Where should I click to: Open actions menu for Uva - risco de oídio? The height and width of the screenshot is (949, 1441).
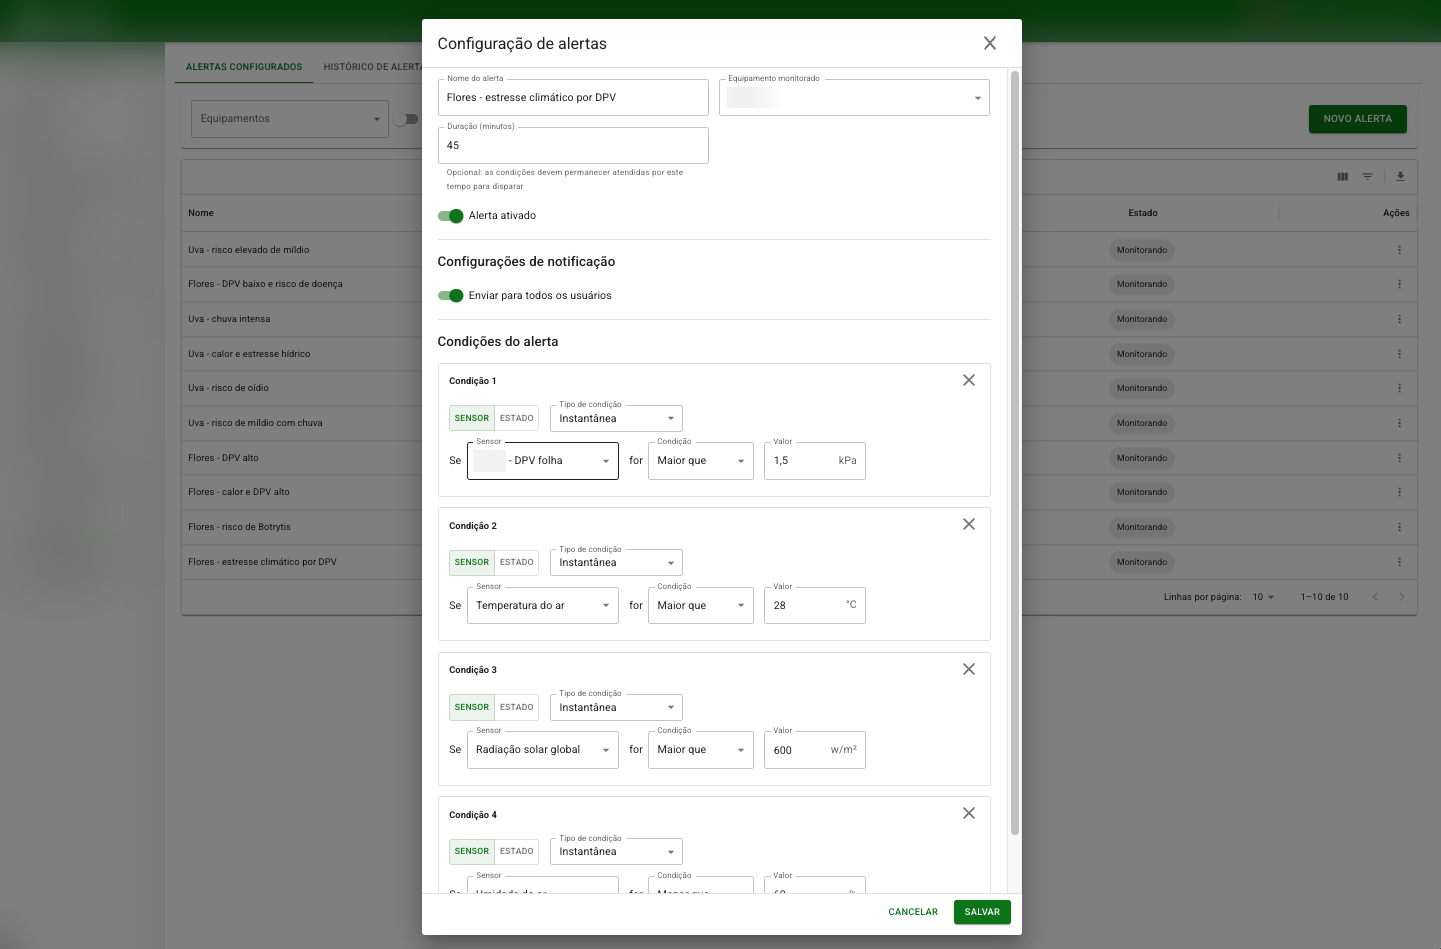(1399, 388)
